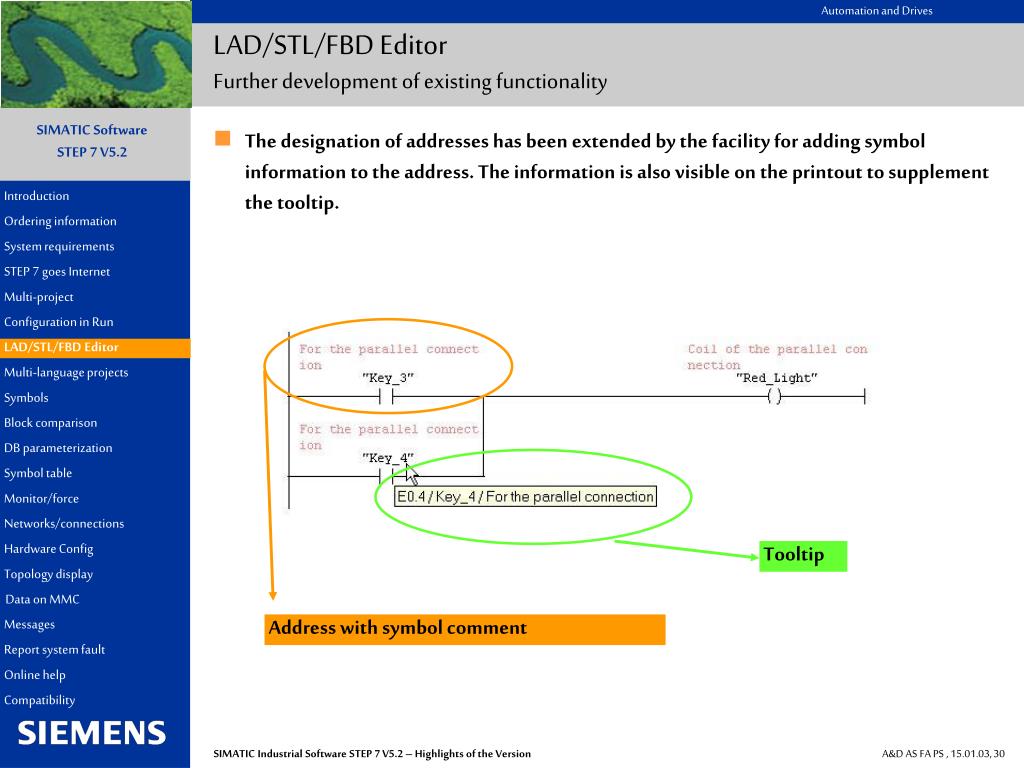Select Hardware Config entry
This screenshot has width=1024, height=768.
[48, 549]
